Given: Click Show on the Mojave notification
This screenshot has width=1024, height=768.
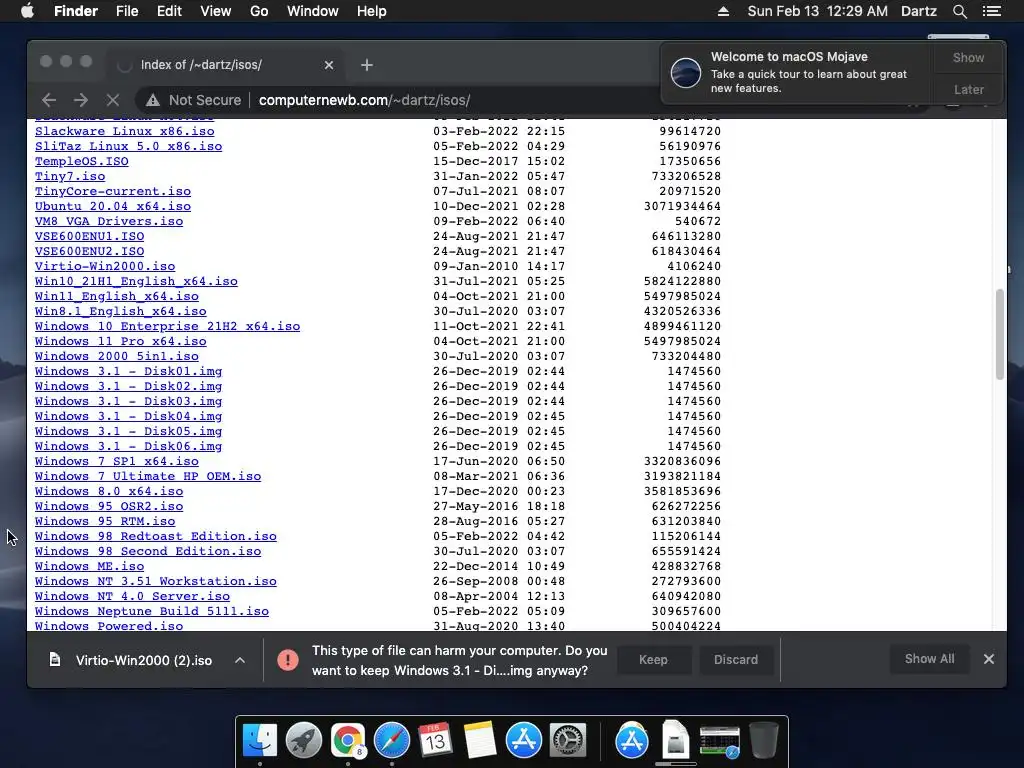Looking at the screenshot, I should tap(968, 57).
